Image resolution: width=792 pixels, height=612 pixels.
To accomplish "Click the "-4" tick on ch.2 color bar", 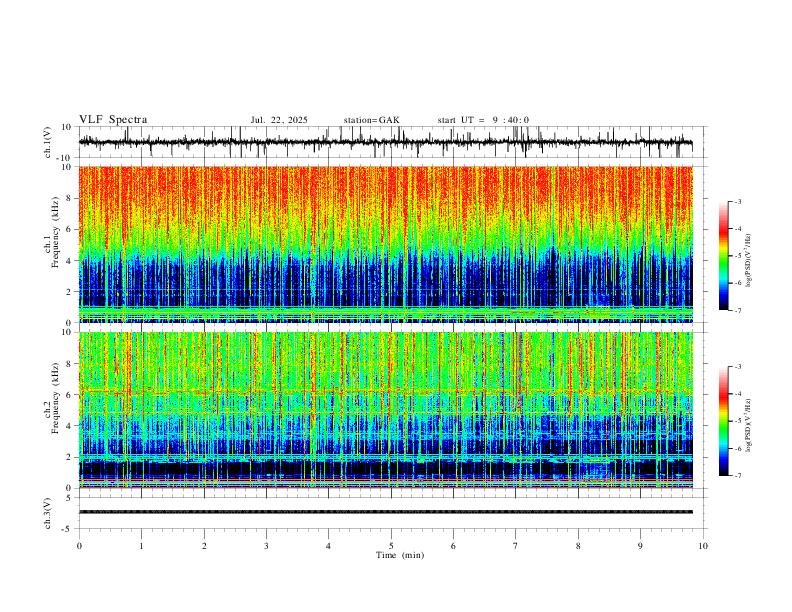I will pos(738,394).
